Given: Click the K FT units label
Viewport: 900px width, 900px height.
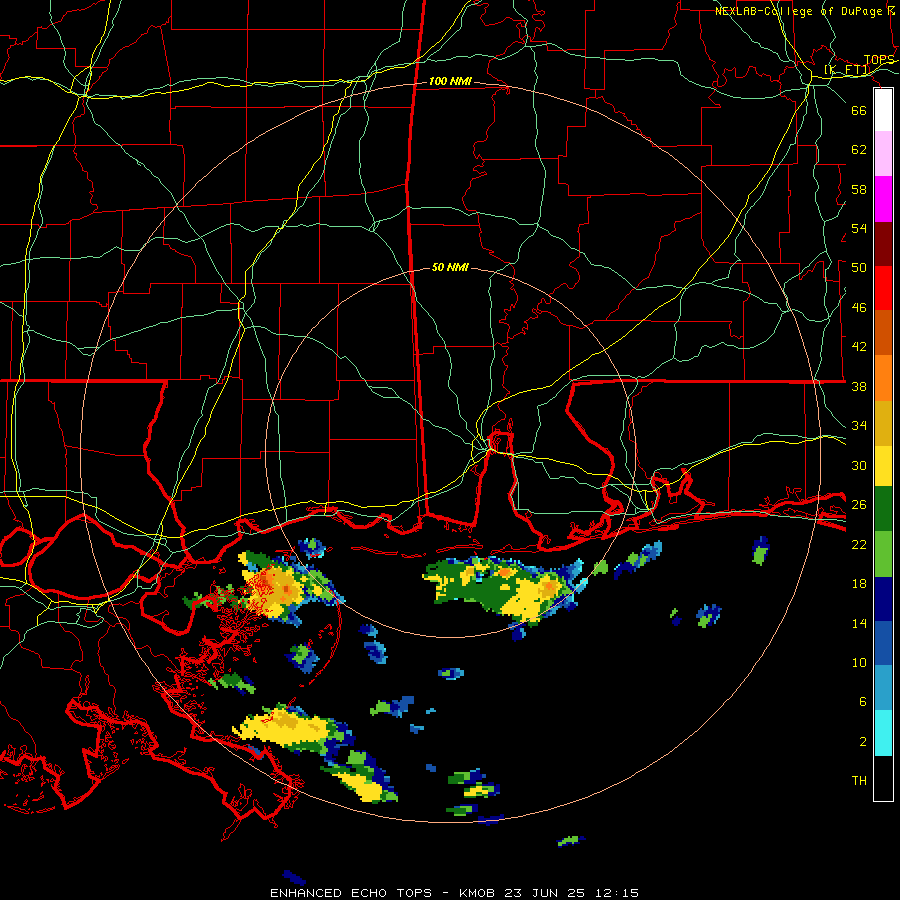Looking at the screenshot, I should pos(847,70).
